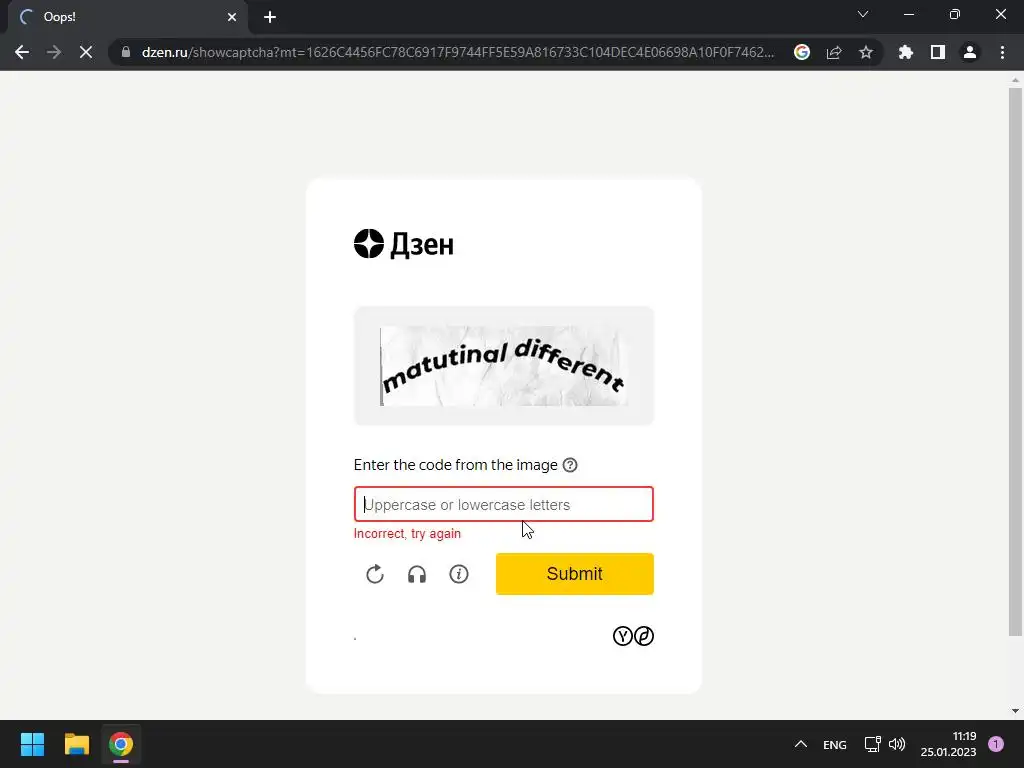
Task: Open a new browser tab
Action: tap(270, 17)
